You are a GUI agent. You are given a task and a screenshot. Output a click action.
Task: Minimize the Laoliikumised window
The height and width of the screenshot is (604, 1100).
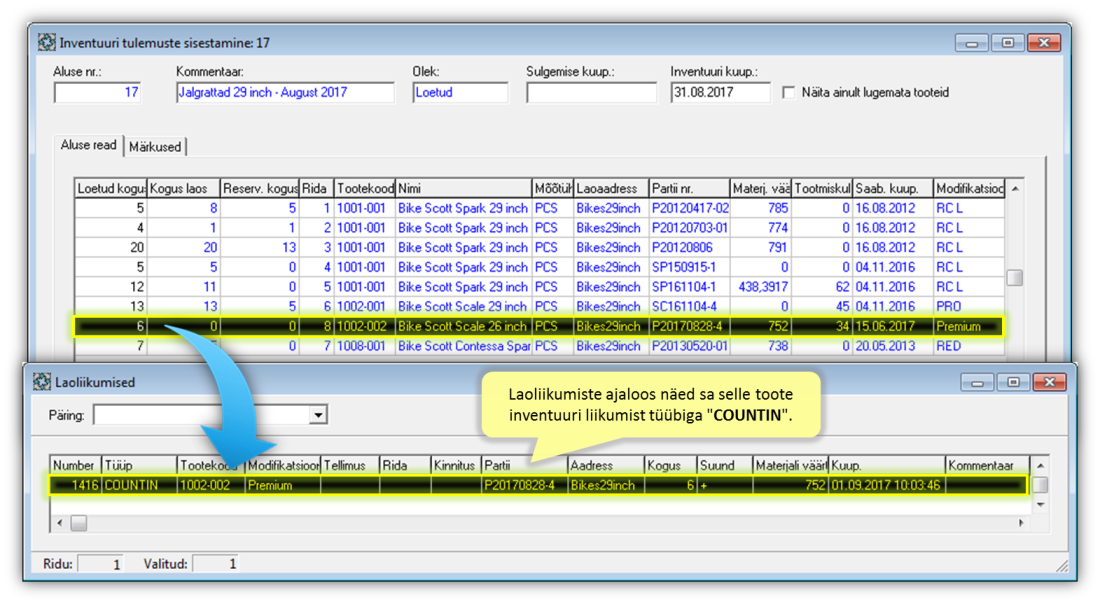977,382
